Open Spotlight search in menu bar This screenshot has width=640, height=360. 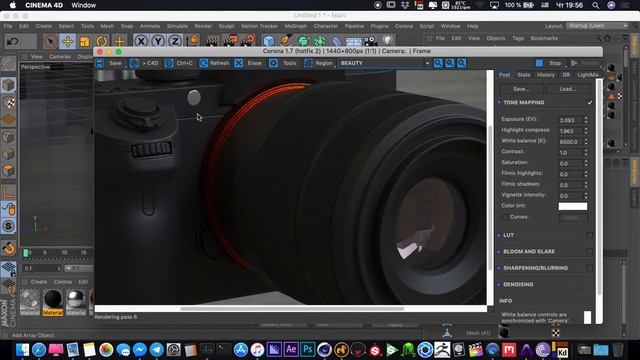[x=596, y=5]
